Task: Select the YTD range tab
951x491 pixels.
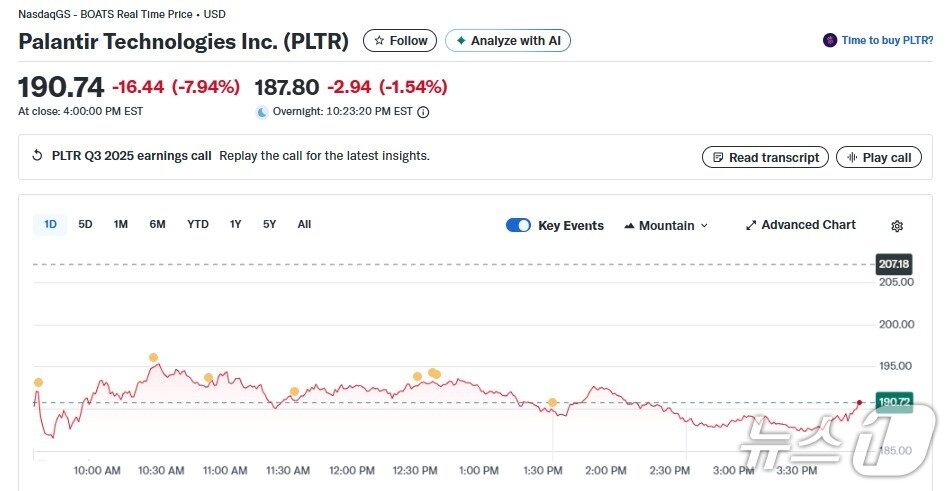Action: tap(198, 225)
